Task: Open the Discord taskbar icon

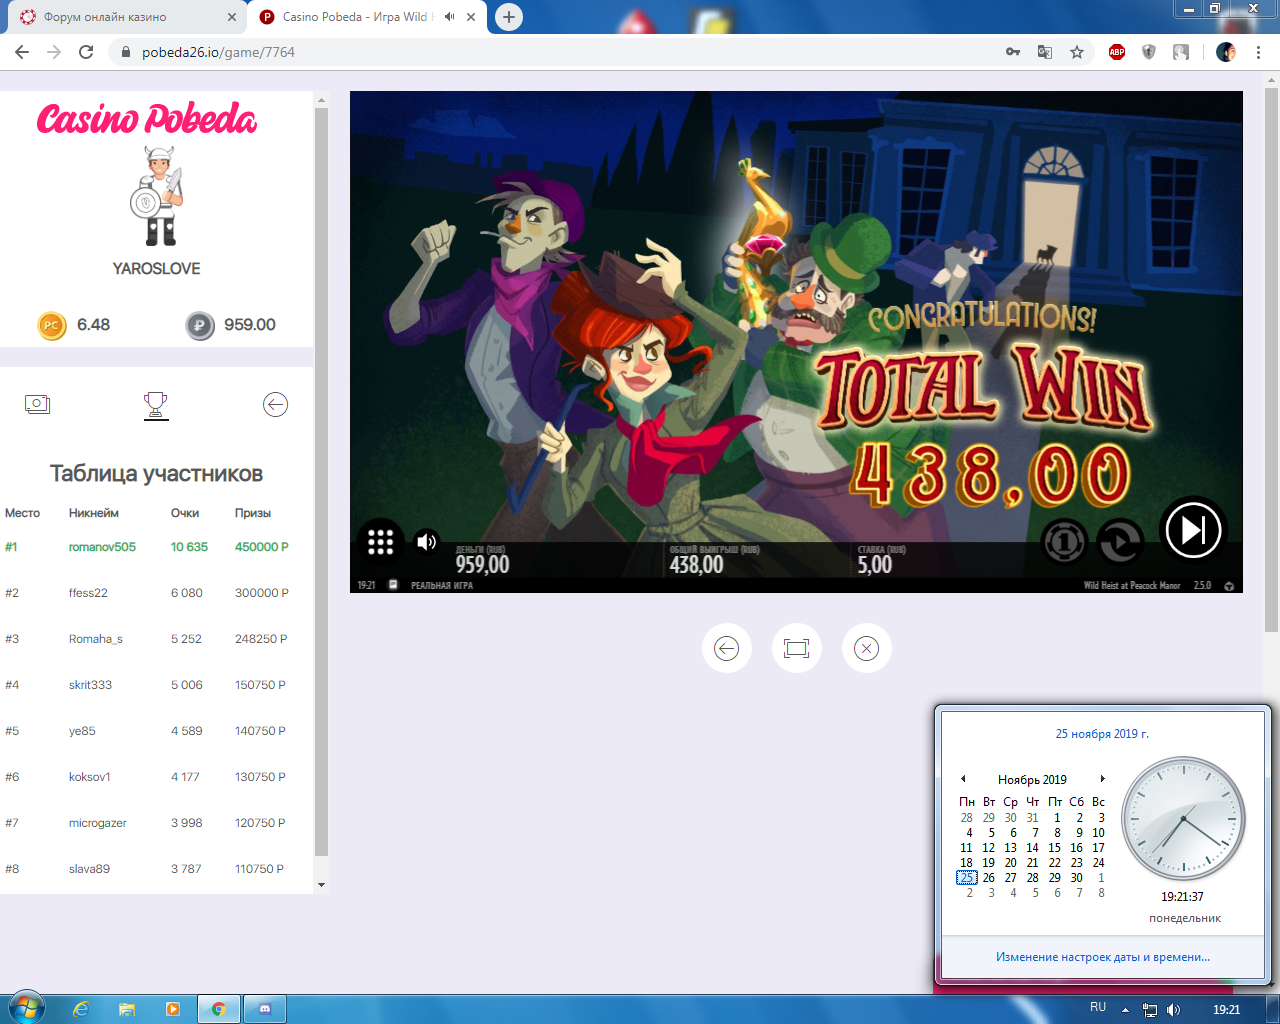Action: pyautogui.click(x=264, y=1009)
